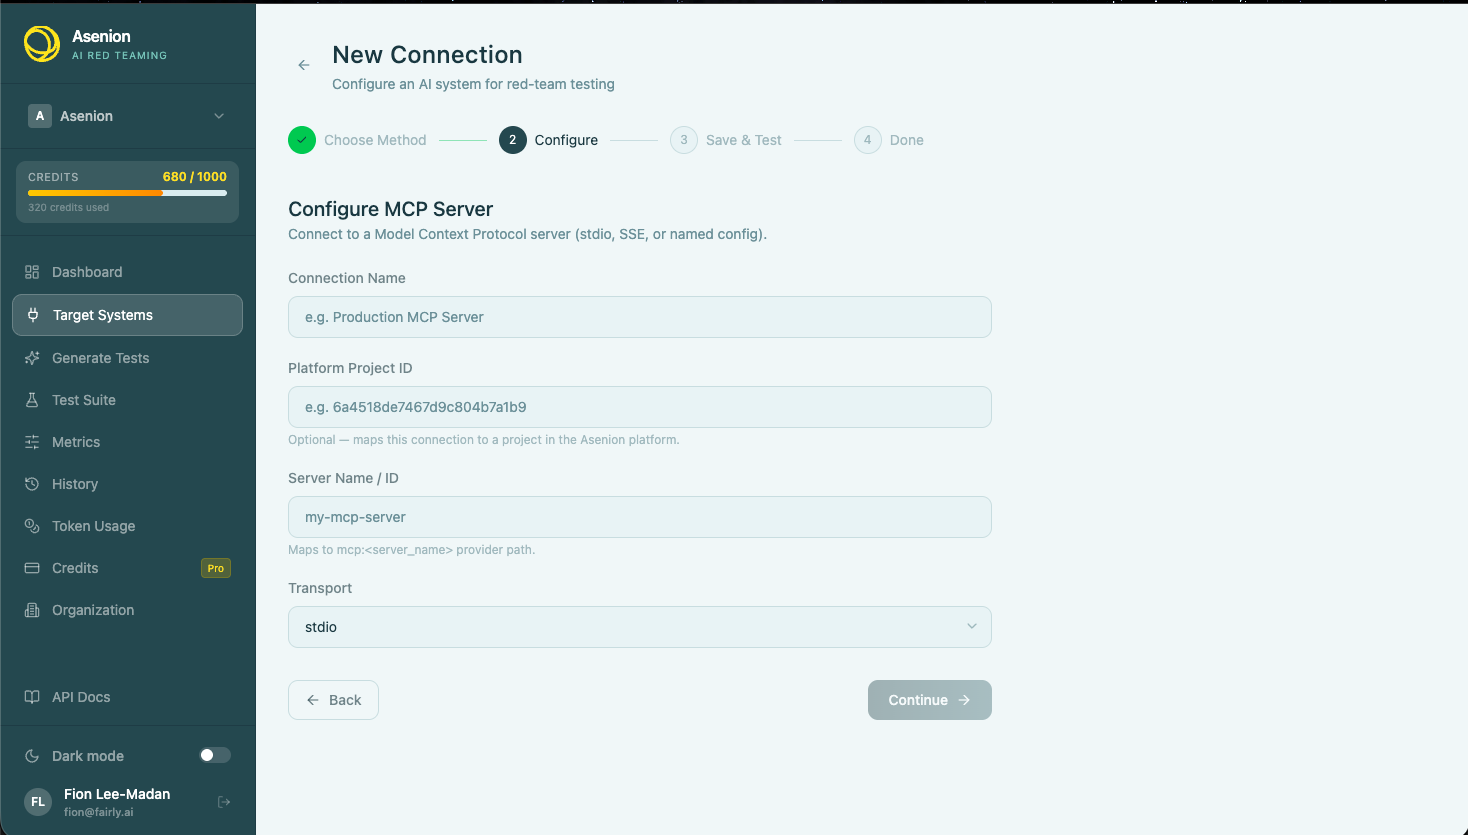Click the Token Usage coins icon

click(x=32, y=526)
